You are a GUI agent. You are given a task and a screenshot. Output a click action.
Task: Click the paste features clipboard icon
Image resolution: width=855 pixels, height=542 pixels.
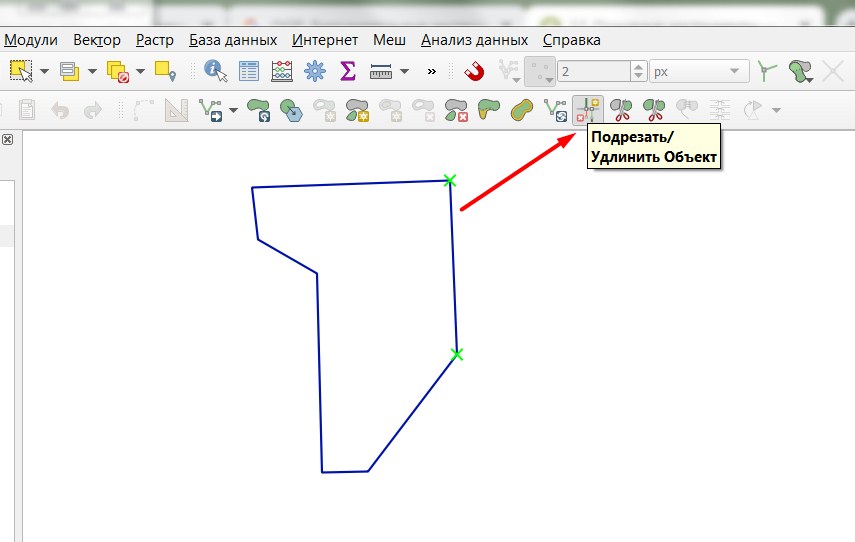point(27,110)
